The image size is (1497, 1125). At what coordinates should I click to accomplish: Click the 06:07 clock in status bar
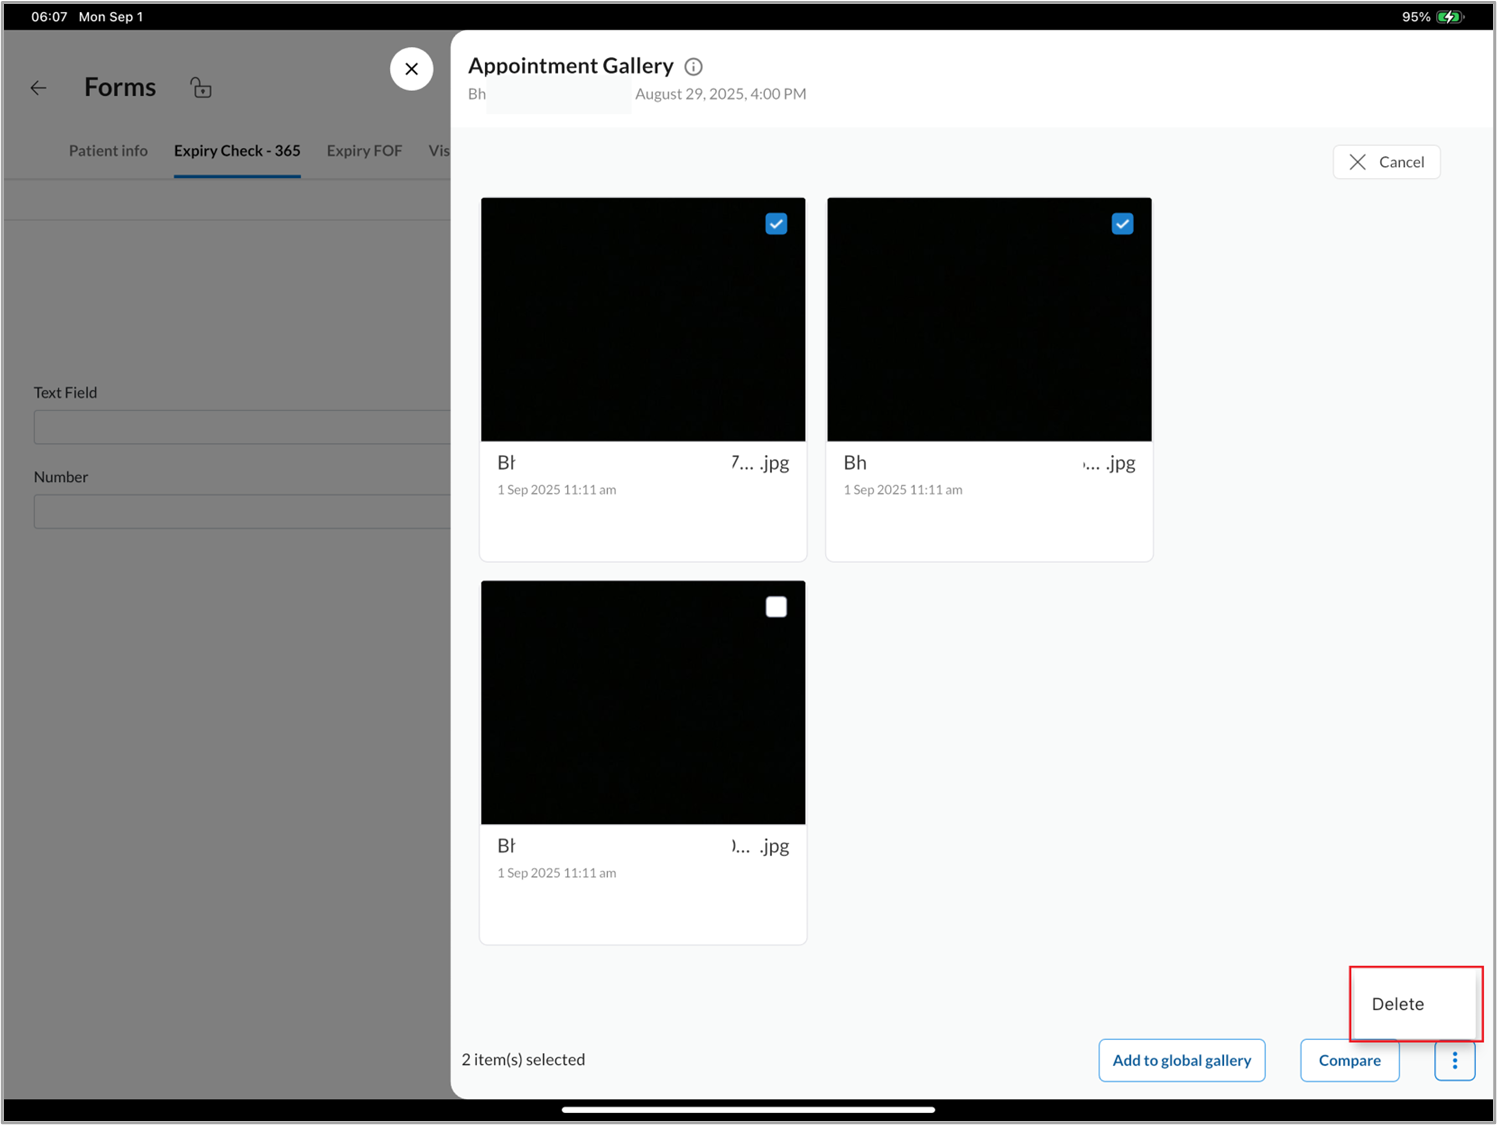49,17
